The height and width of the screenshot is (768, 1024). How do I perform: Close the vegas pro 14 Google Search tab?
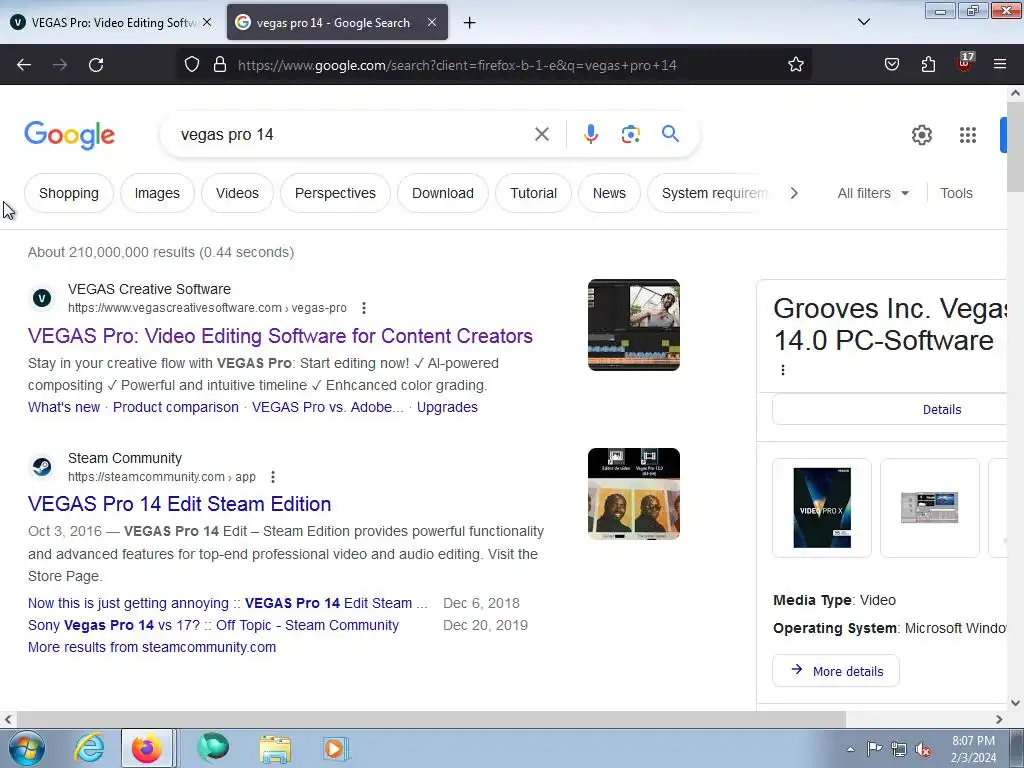pos(432,22)
